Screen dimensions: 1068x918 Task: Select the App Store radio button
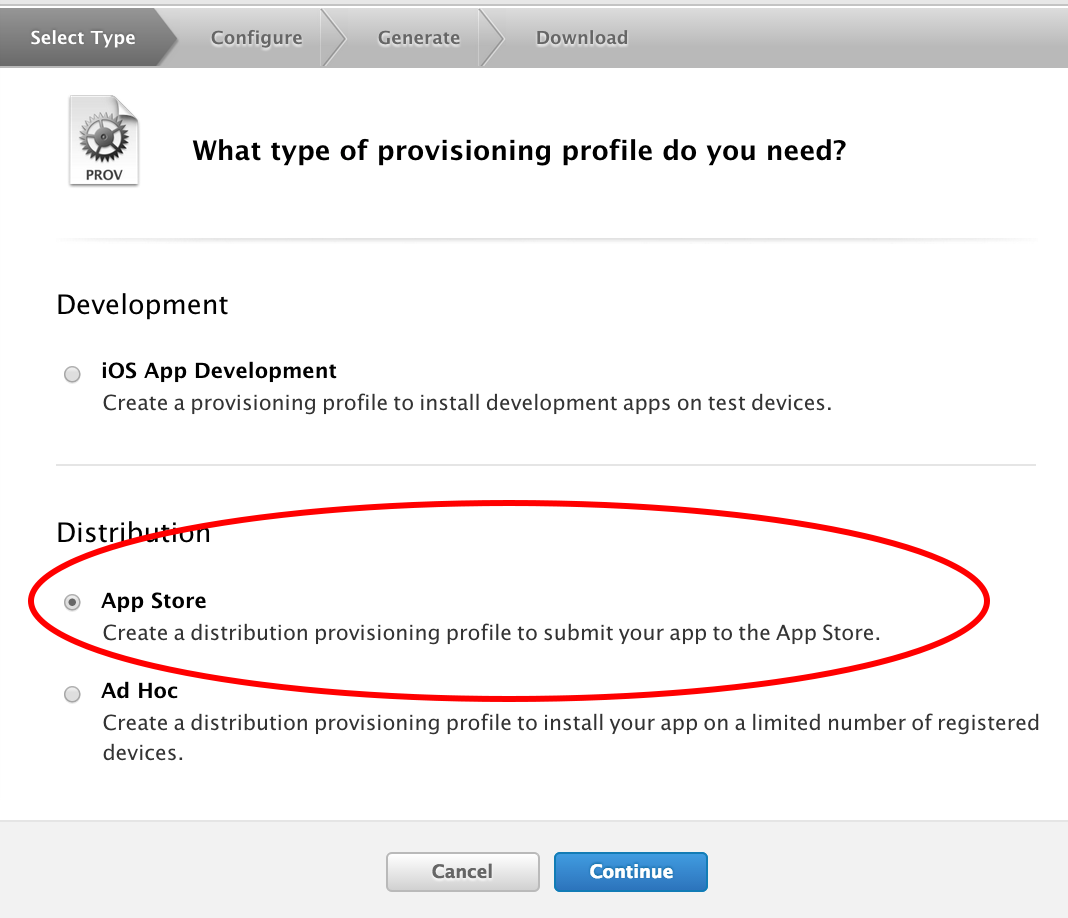coord(72,602)
